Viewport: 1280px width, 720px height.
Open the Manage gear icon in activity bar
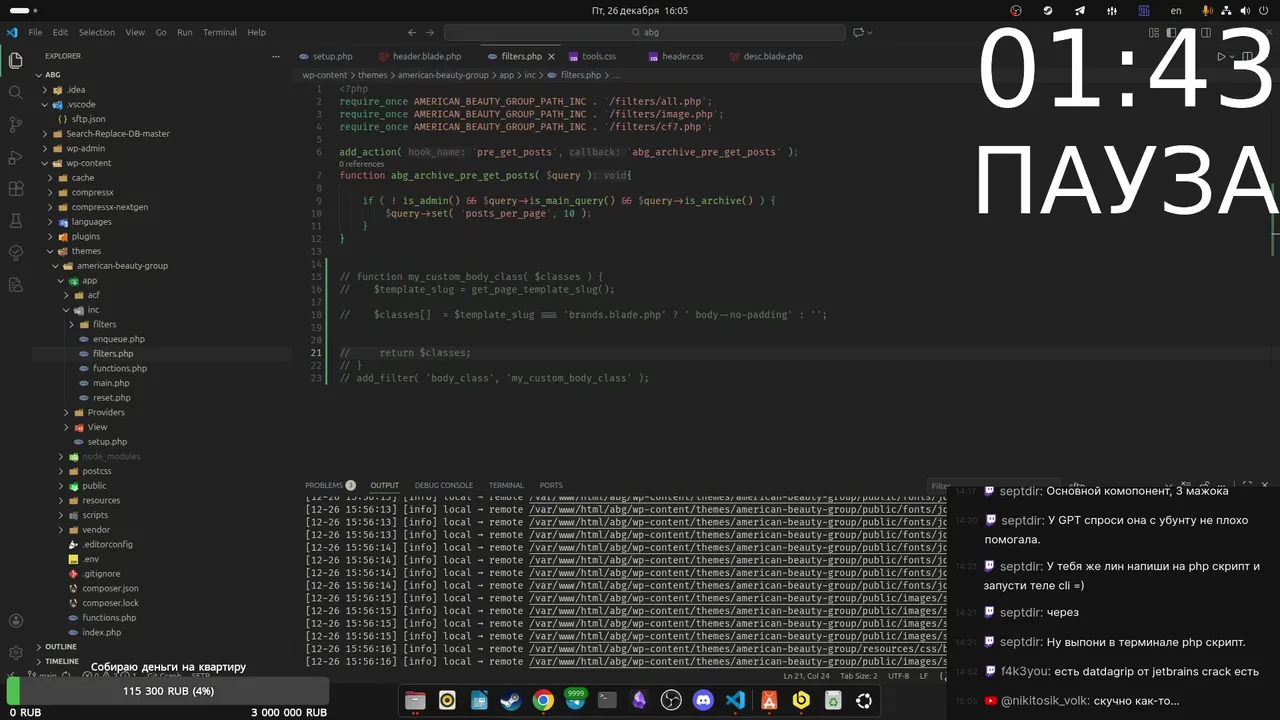[x=15, y=653]
